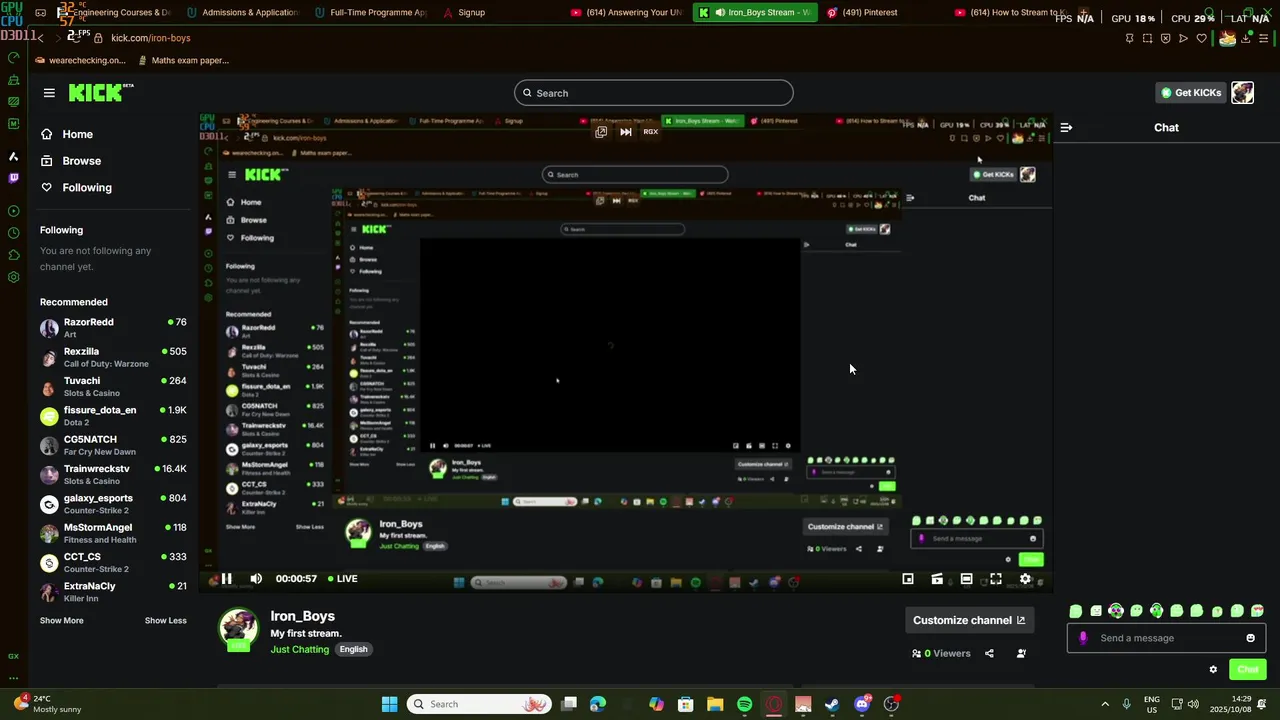This screenshot has height=720, width=1280.
Task: Show hidden system tray icons
Action: [1105, 704]
